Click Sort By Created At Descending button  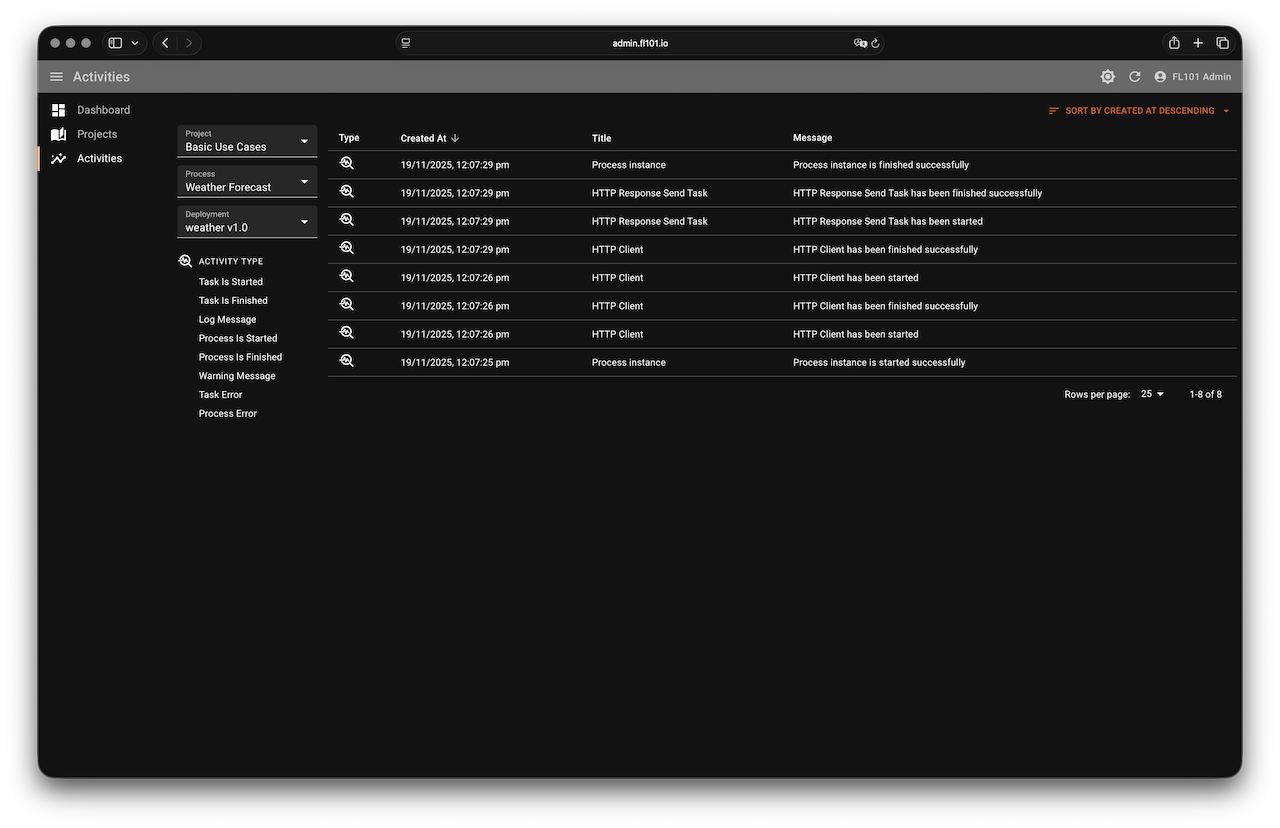(x=1139, y=111)
